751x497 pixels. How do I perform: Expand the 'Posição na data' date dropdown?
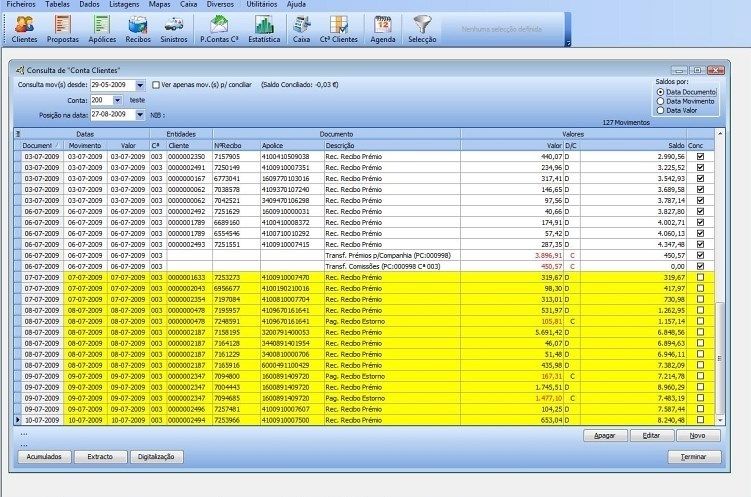pyautogui.click(x=140, y=115)
